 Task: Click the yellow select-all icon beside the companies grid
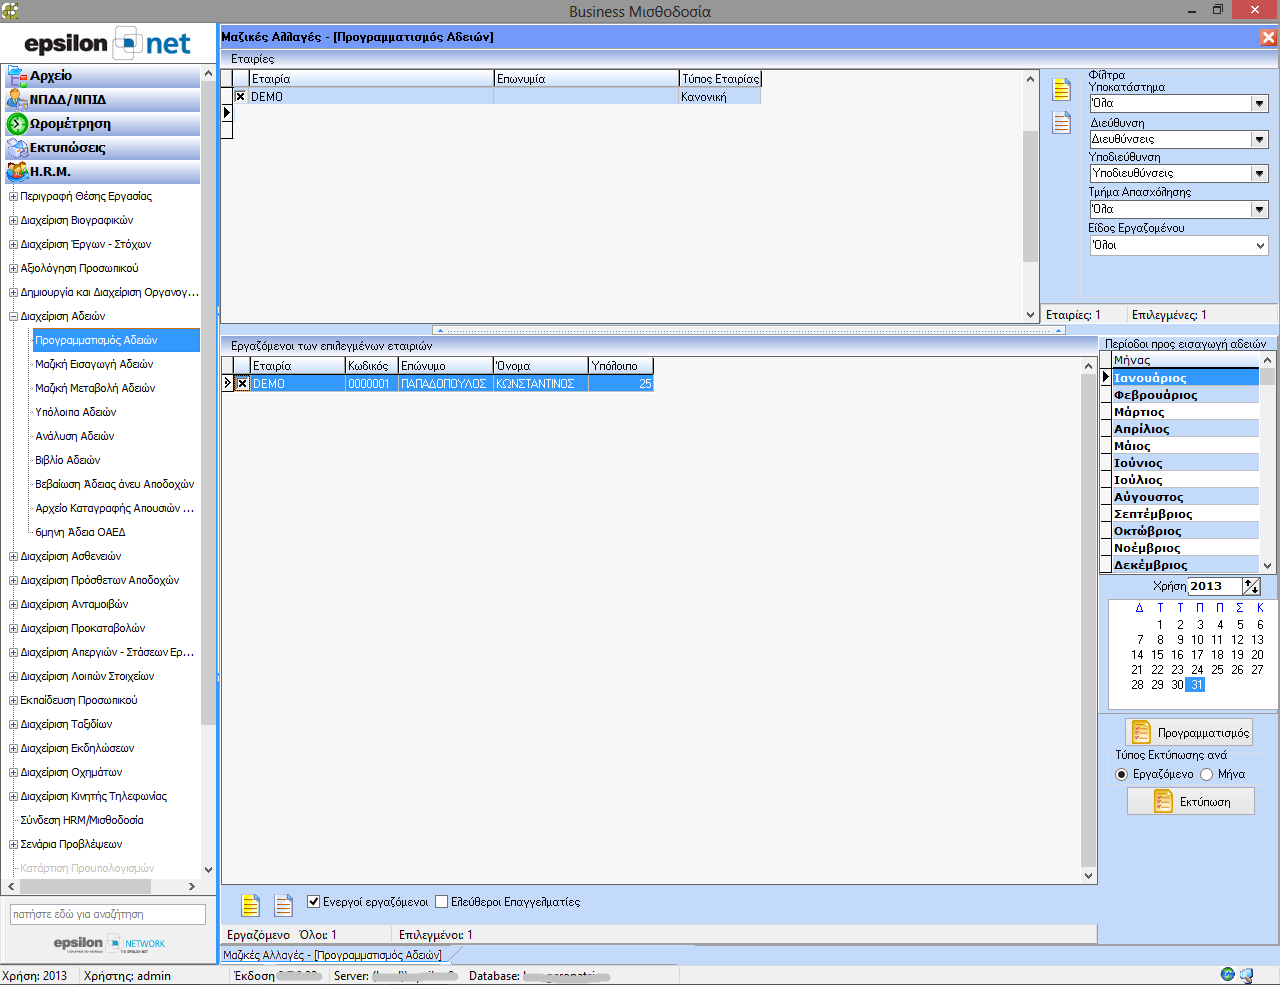point(1061,90)
